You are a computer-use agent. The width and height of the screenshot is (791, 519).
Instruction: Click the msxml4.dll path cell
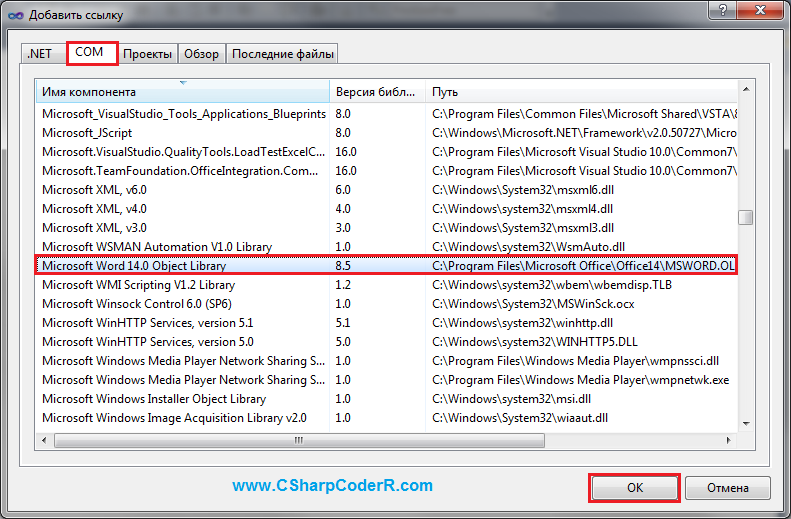[522, 209]
